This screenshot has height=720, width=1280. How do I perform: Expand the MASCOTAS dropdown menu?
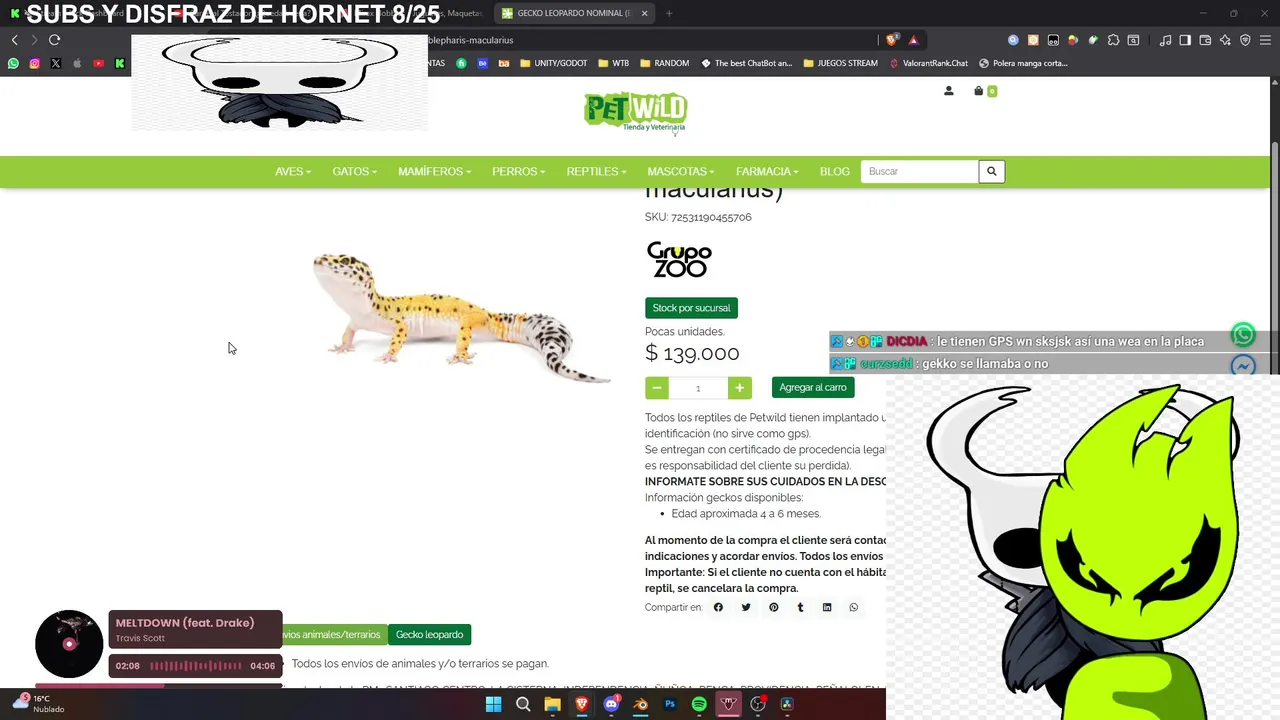680,172
